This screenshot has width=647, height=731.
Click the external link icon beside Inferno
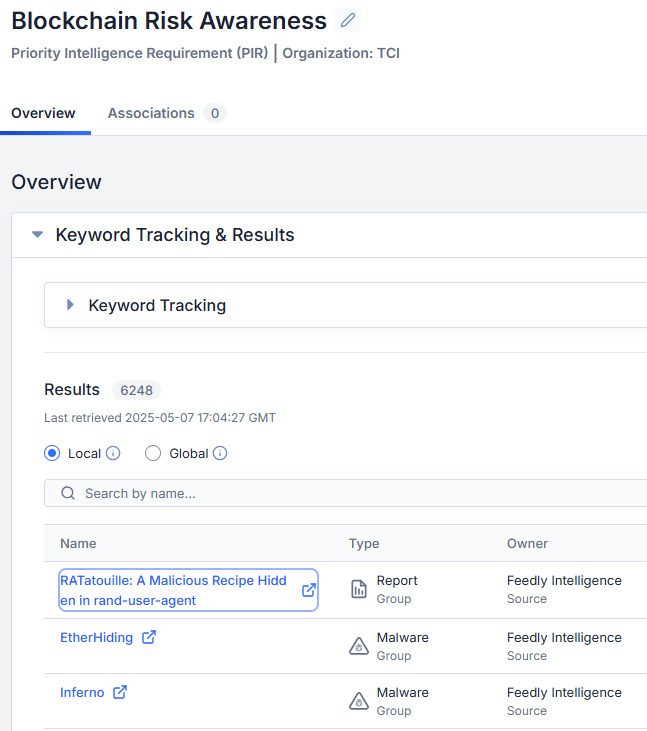(120, 692)
